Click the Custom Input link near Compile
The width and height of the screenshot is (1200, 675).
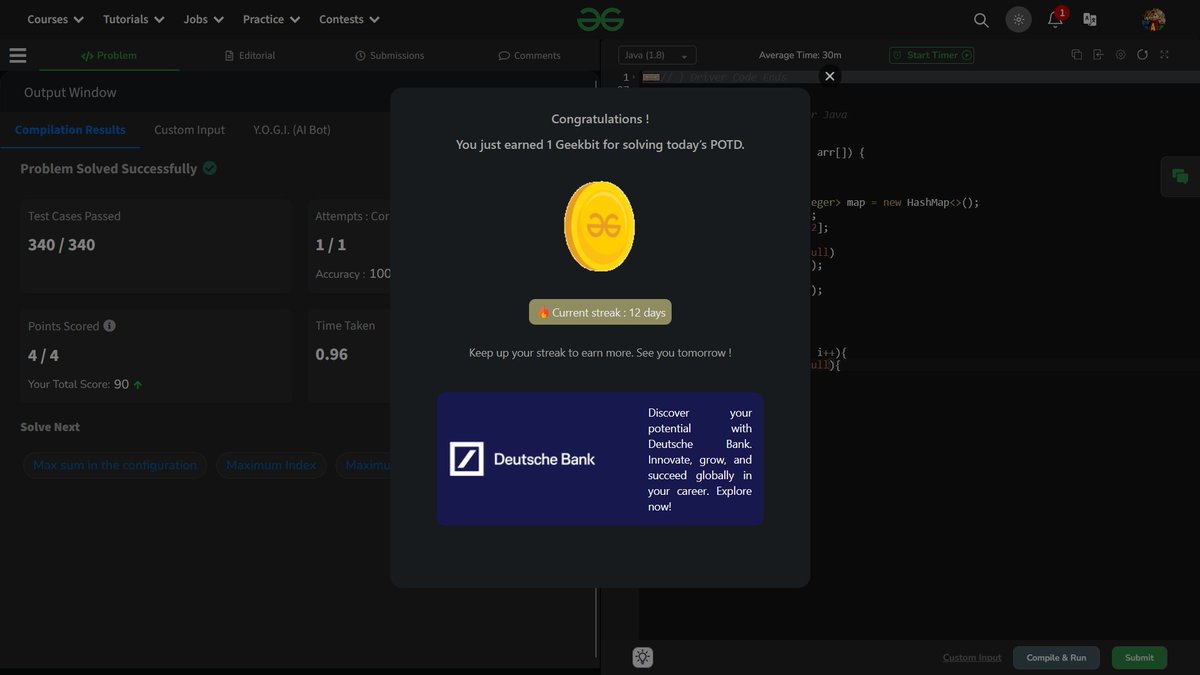(972, 657)
